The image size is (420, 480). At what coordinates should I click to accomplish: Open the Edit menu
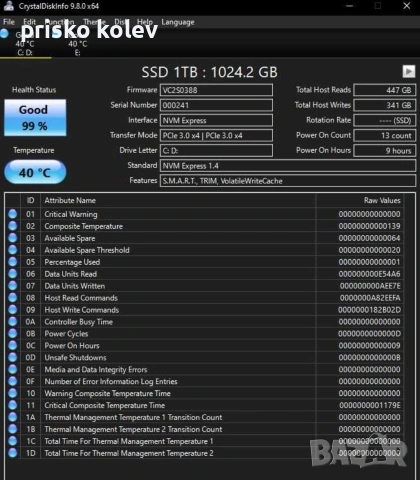[29, 22]
